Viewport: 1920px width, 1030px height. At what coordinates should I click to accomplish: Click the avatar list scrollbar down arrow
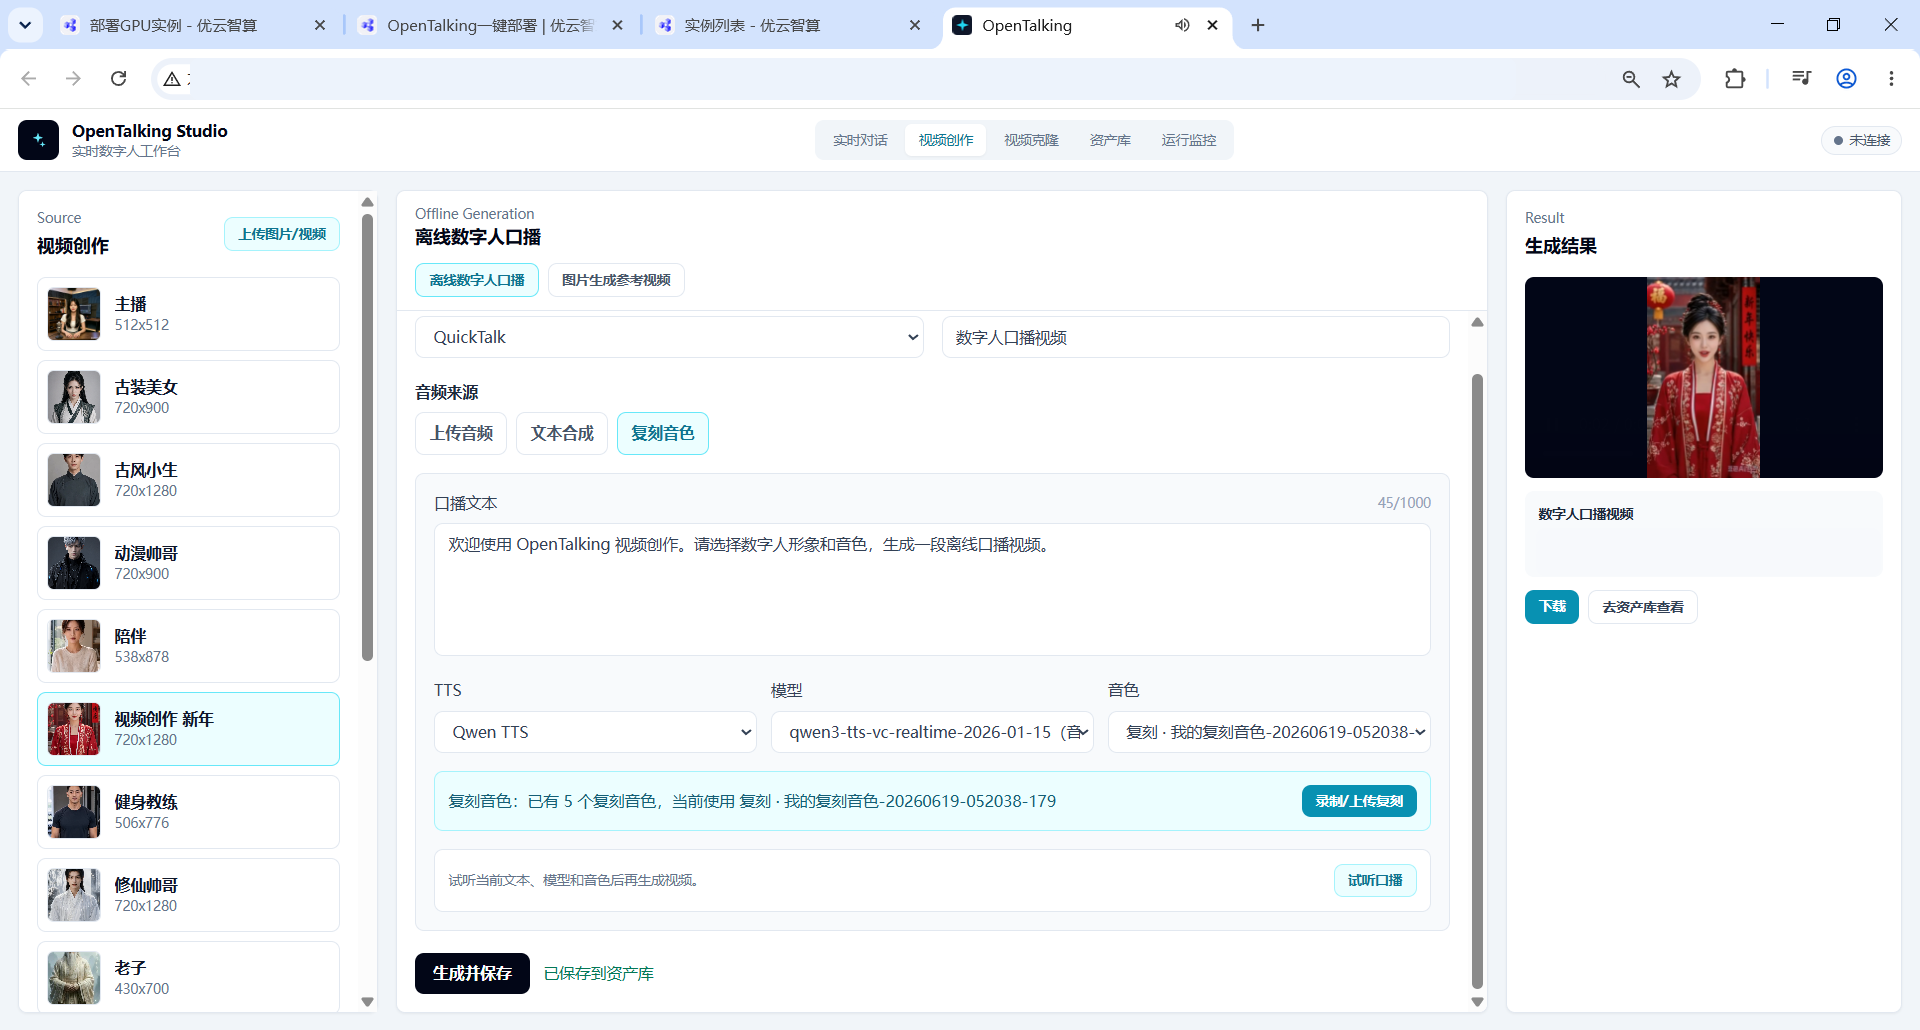point(367,1001)
